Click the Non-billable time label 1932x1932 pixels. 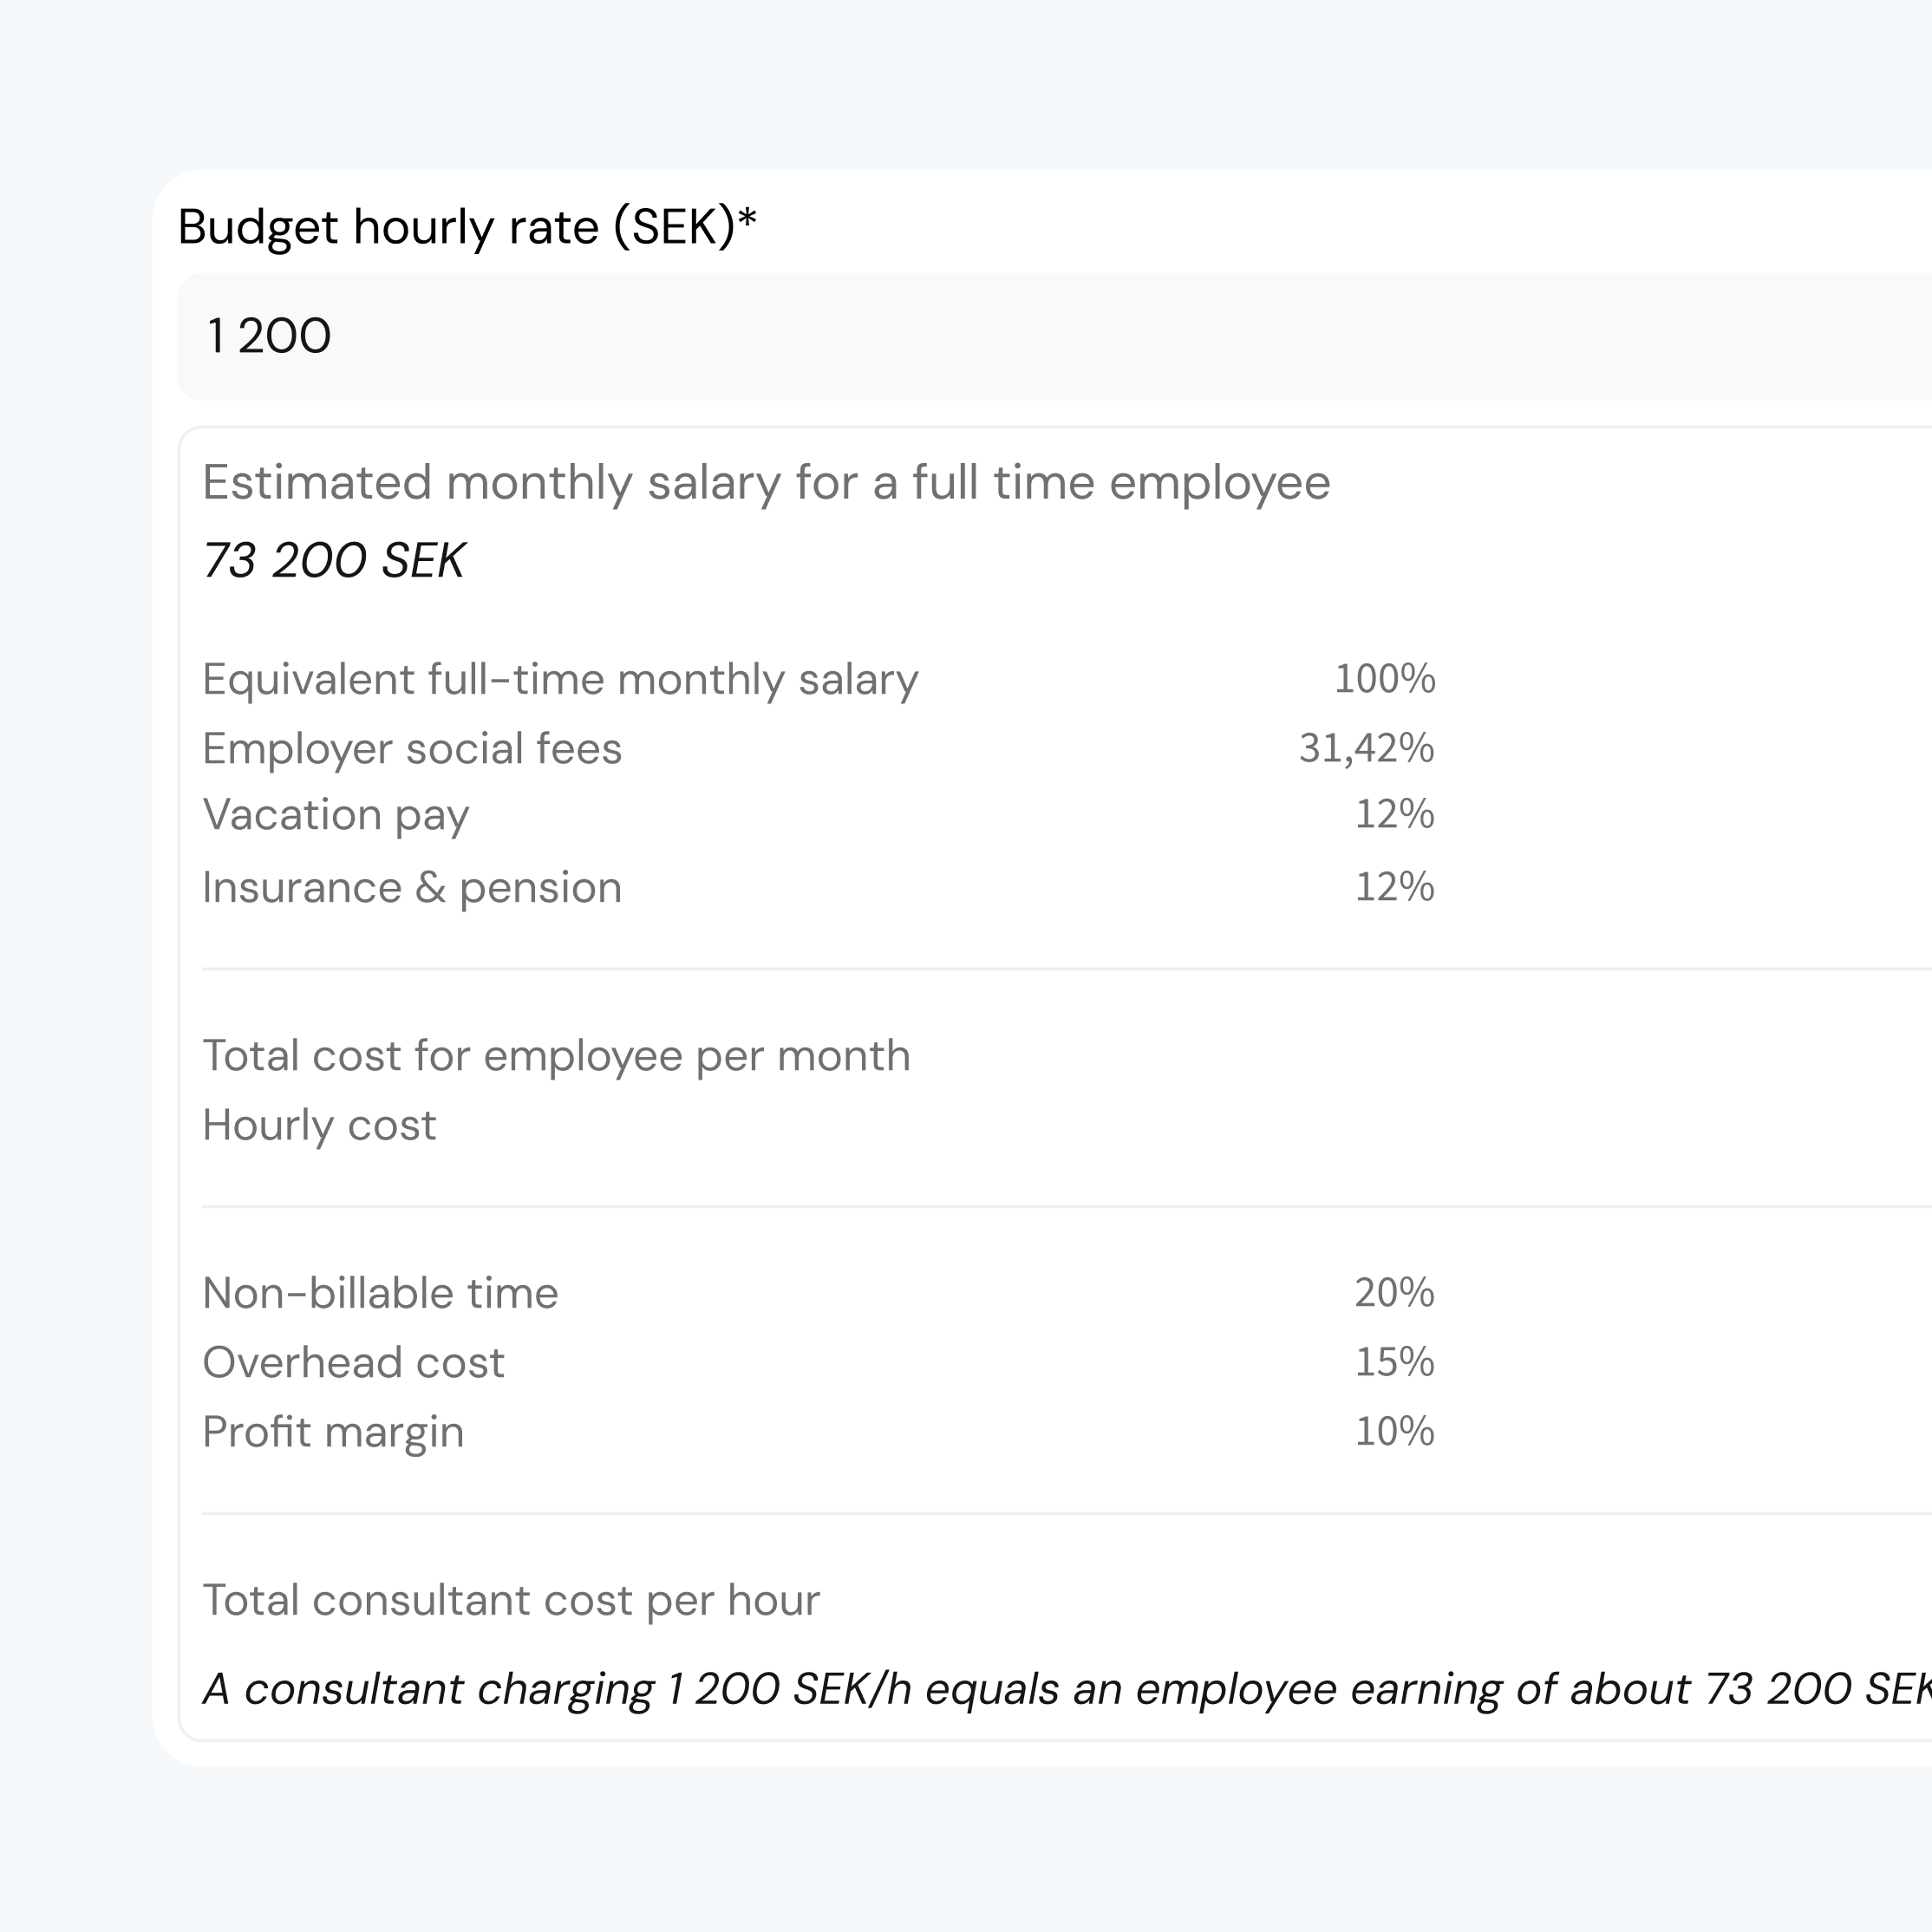pyautogui.click(x=380, y=1294)
